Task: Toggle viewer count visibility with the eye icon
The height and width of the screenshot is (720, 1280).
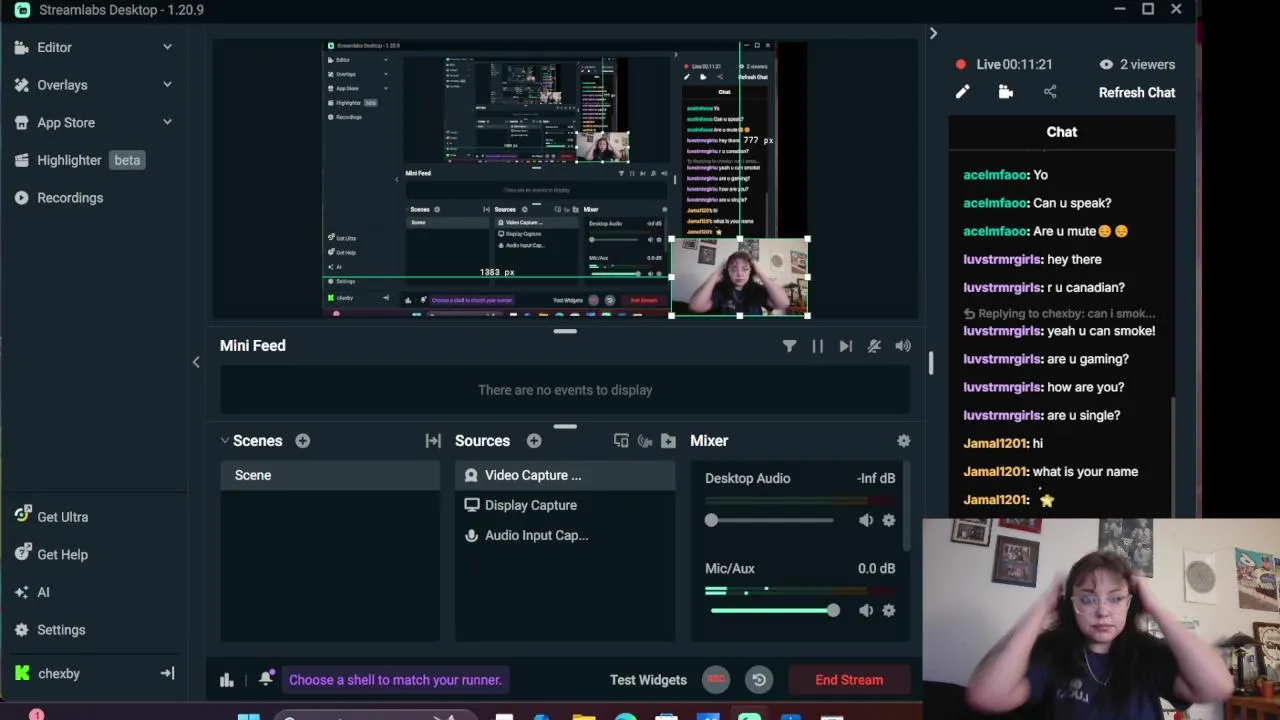Action: tap(1106, 64)
